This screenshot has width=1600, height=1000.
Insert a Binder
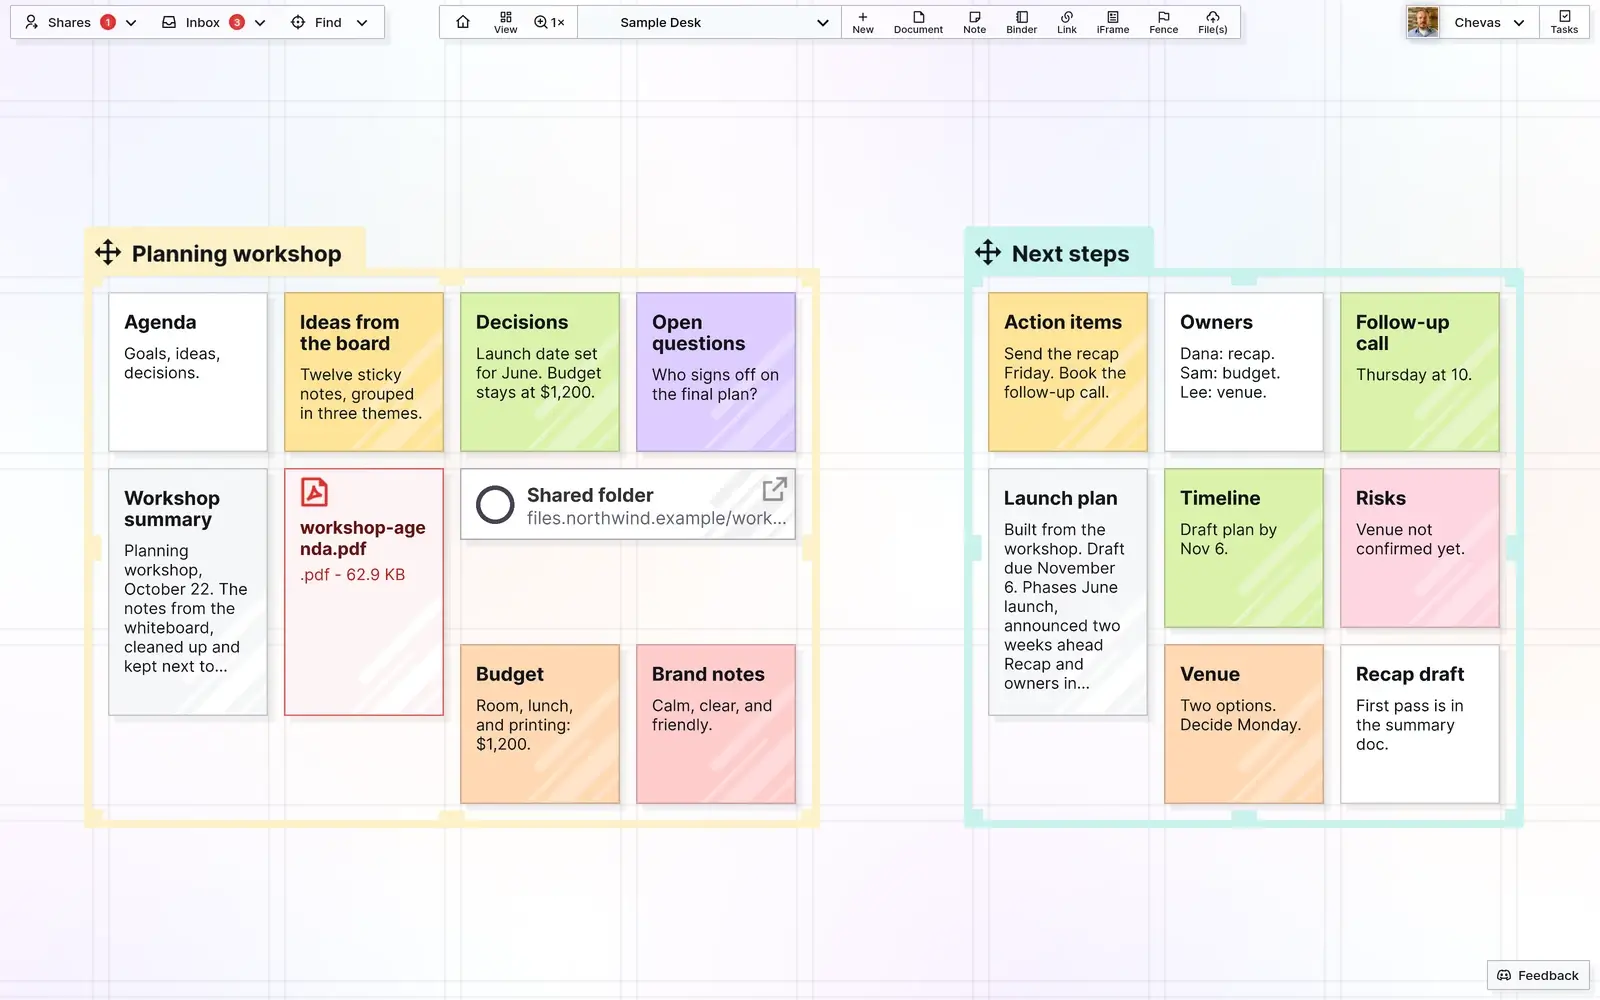(1021, 22)
